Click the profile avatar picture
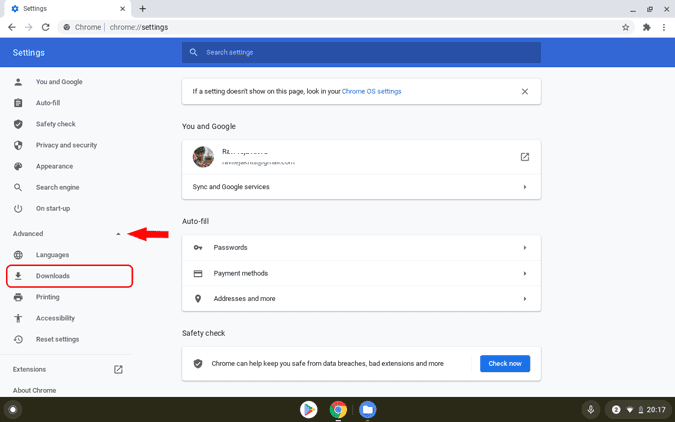Viewport: 675px width, 422px height. (x=203, y=157)
